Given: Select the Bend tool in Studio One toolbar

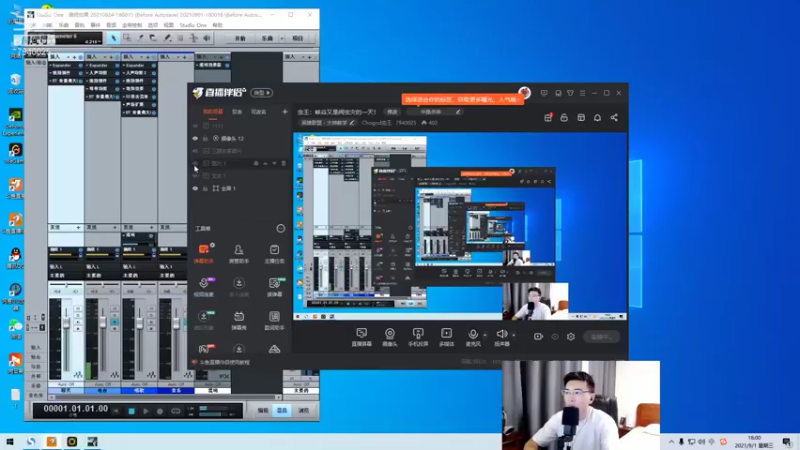Looking at the screenshot, I should point(194,38).
